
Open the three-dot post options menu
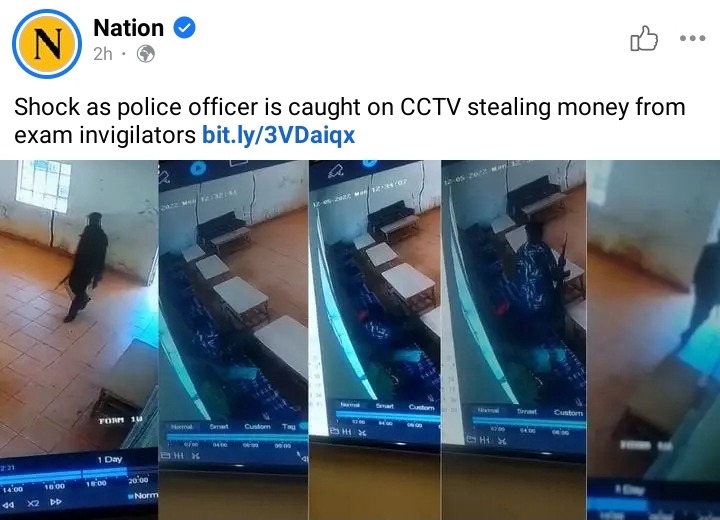[692, 38]
